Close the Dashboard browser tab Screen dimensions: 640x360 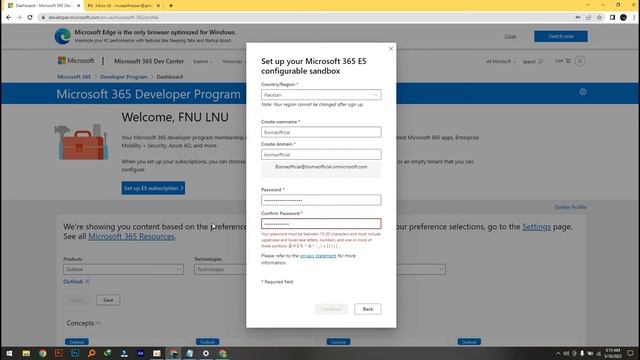[79, 6]
